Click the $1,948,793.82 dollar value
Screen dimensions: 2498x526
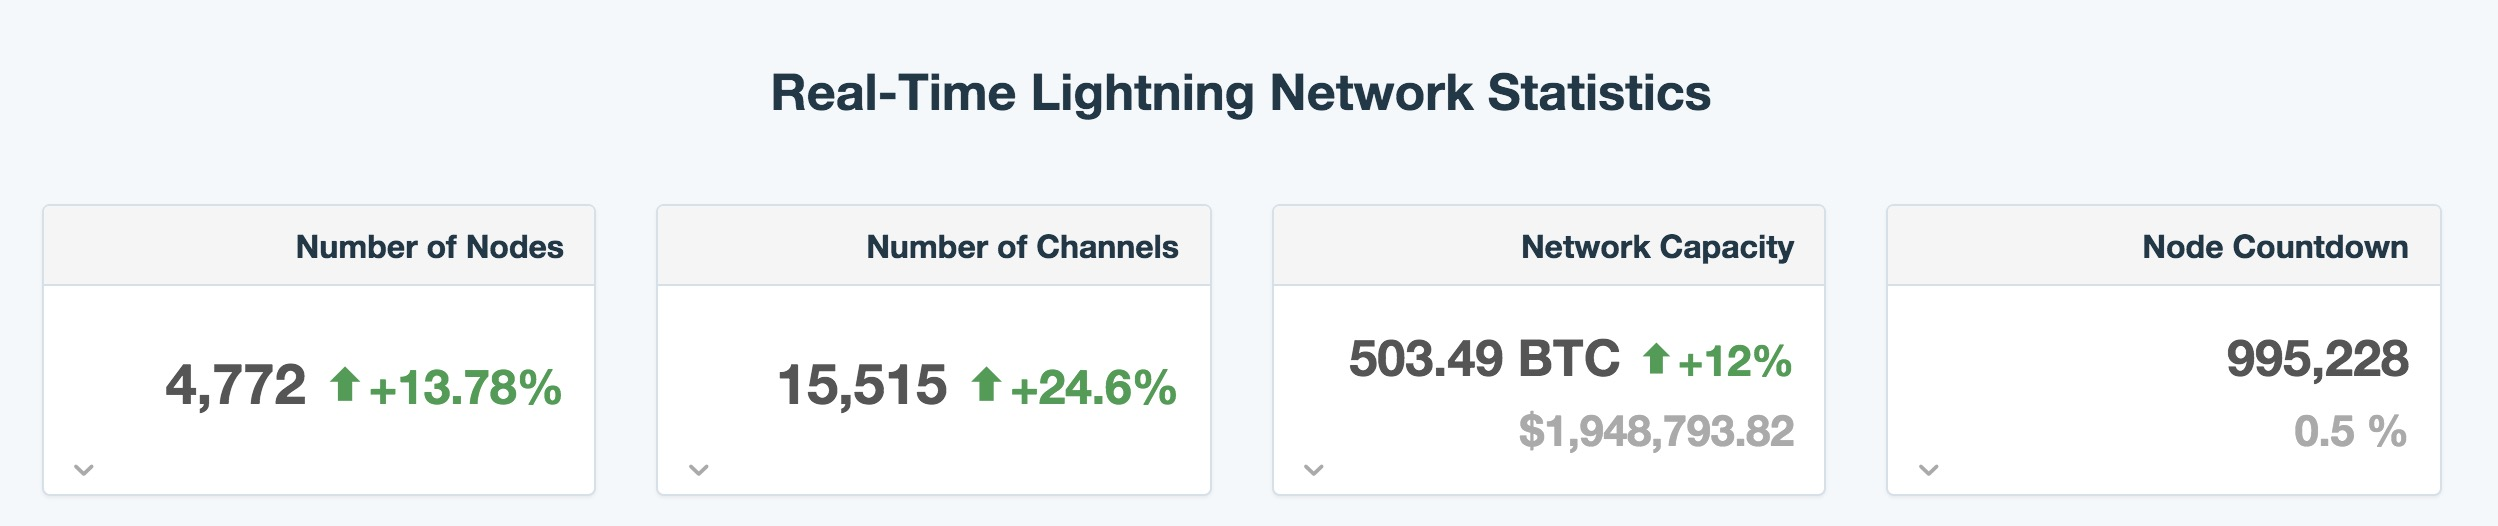click(x=1657, y=432)
